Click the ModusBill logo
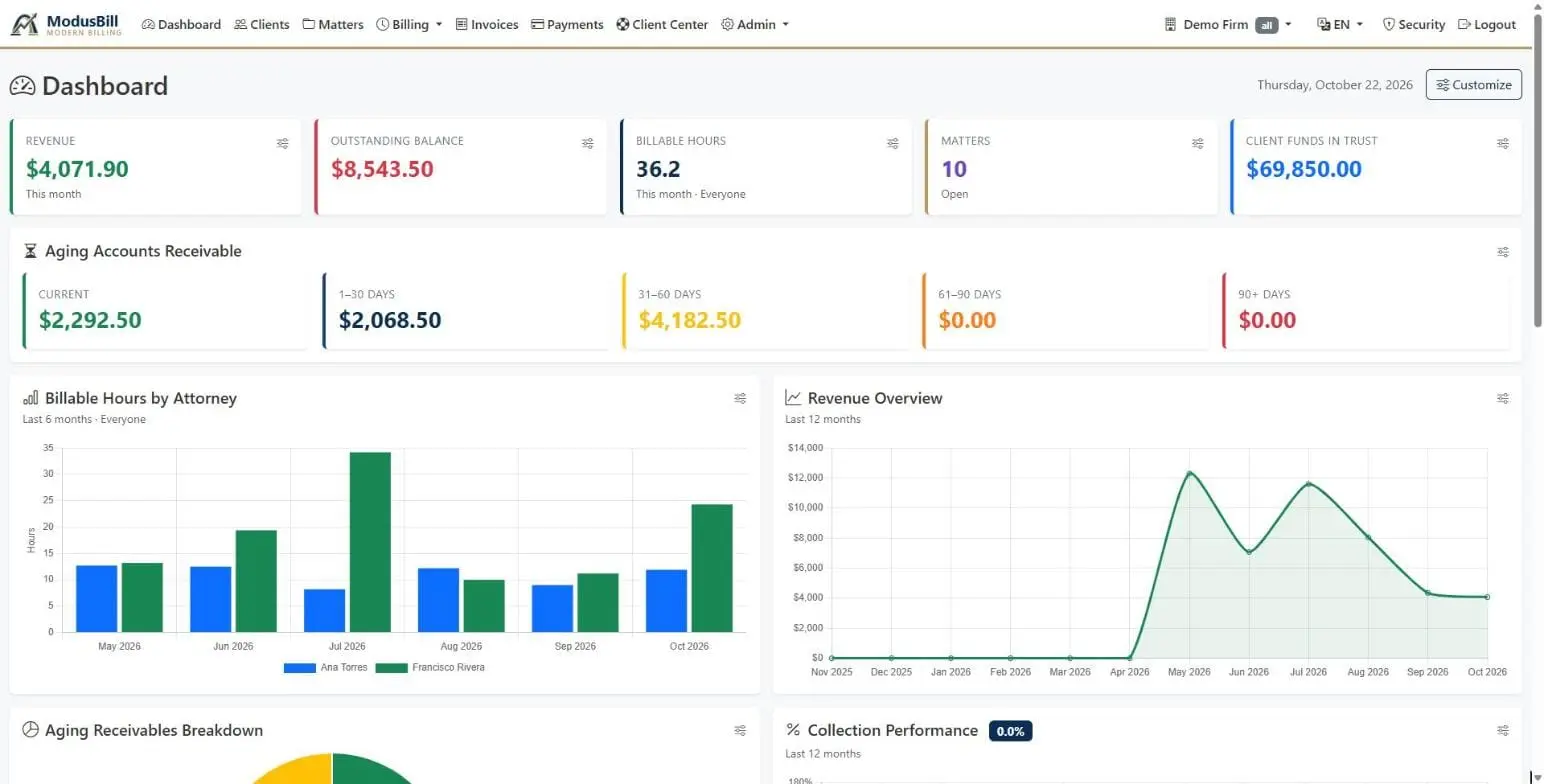 [x=66, y=24]
